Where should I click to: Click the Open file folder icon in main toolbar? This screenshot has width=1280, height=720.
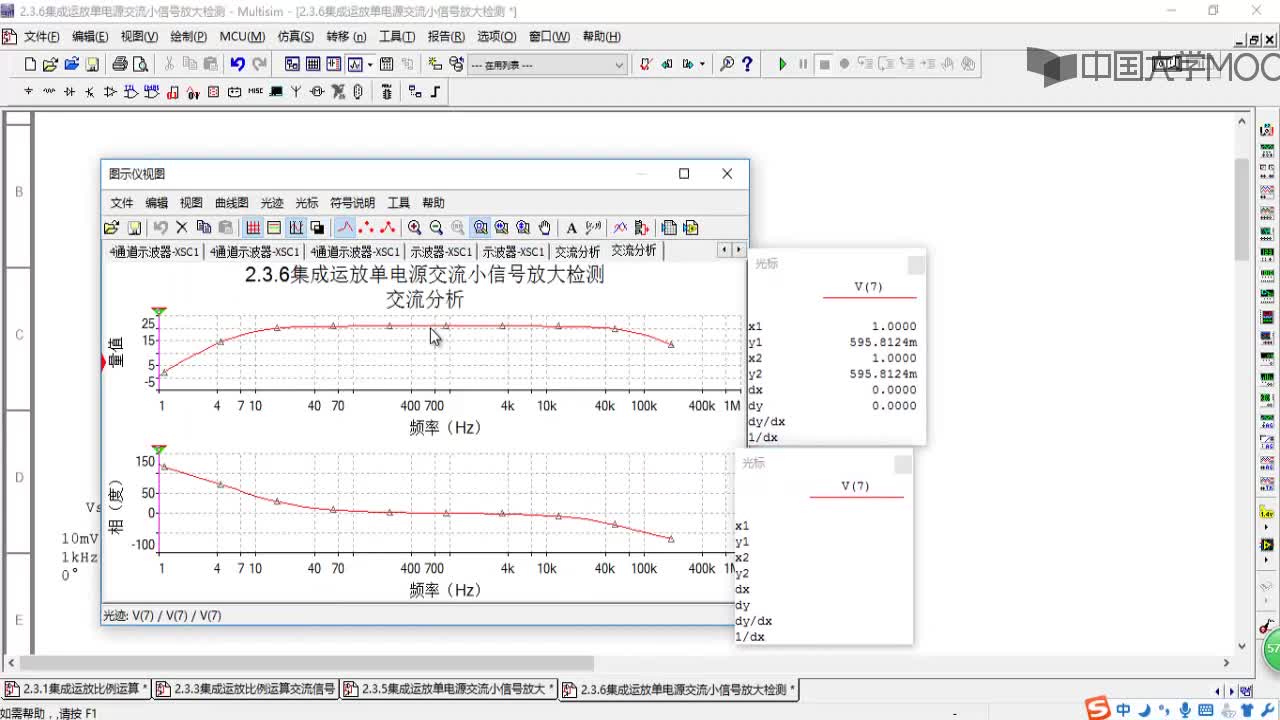[50, 64]
